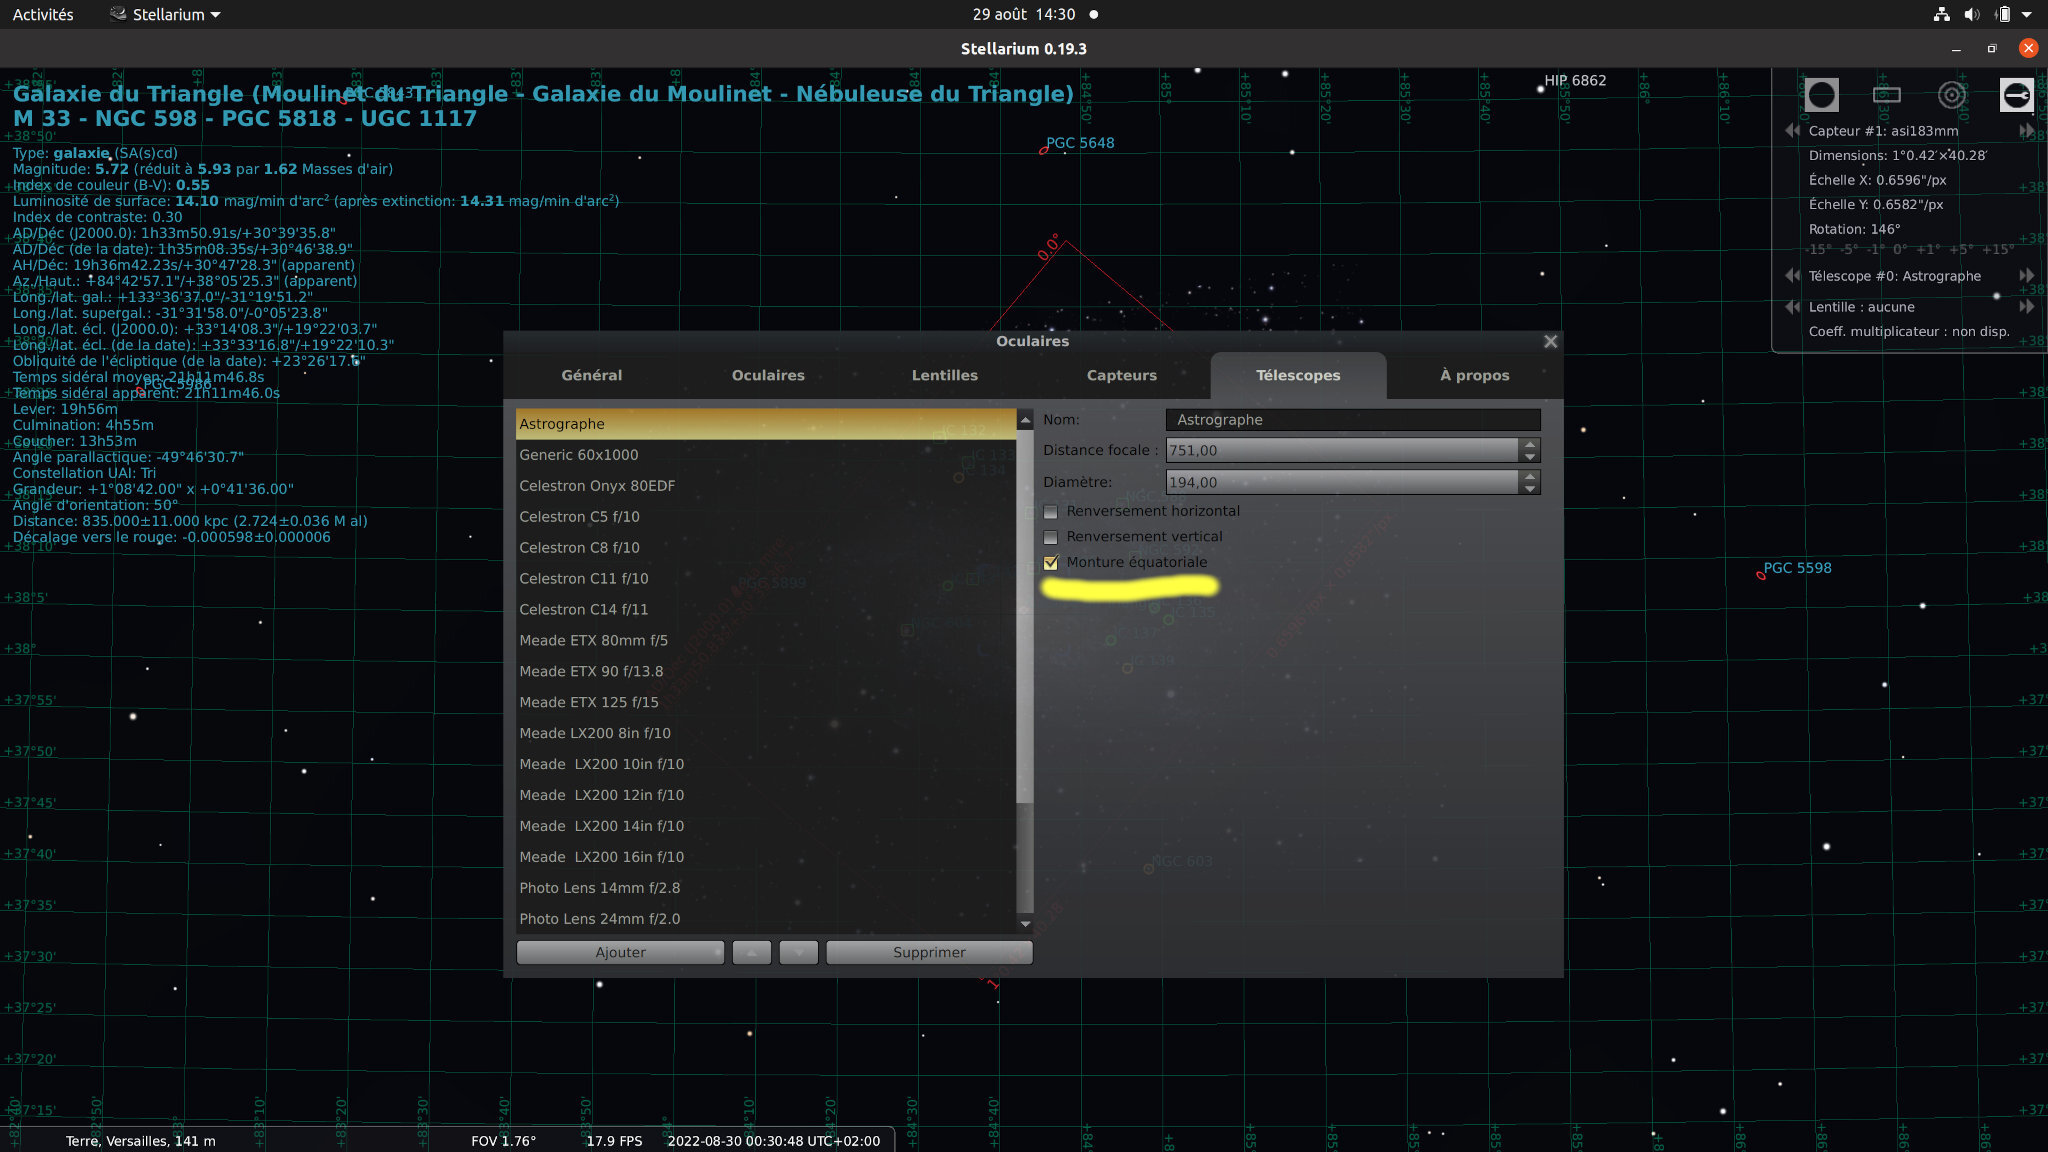The height and width of the screenshot is (1152, 2048).
Task: Select next sensor with right arrows
Action: click(x=2026, y=131)
